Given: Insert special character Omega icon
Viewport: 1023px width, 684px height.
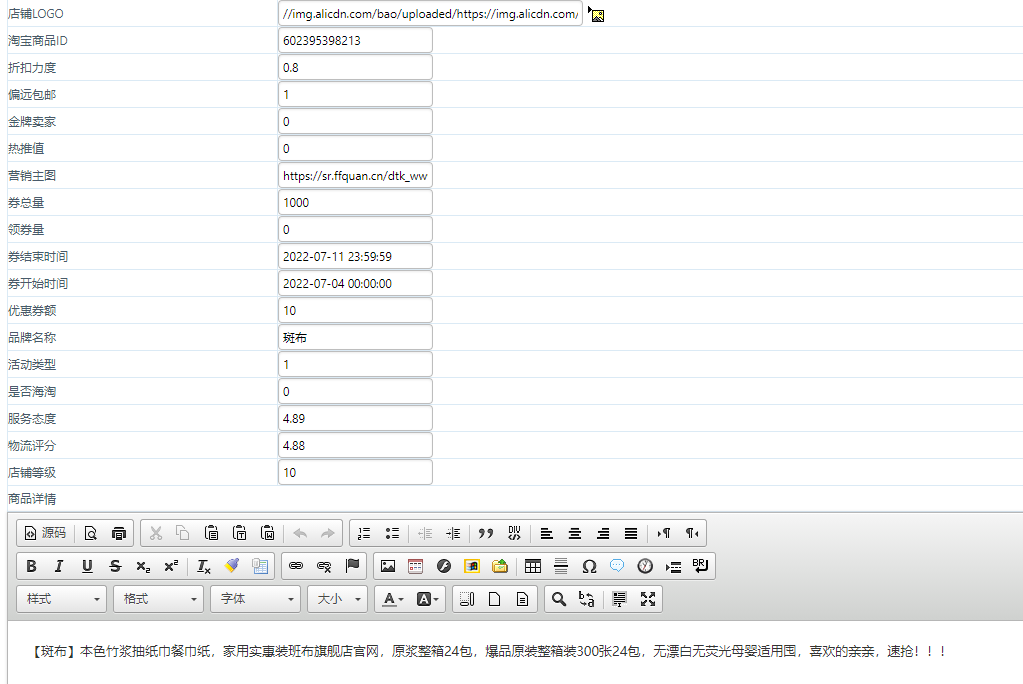Looking at the screenshot, I should [589, 566].
